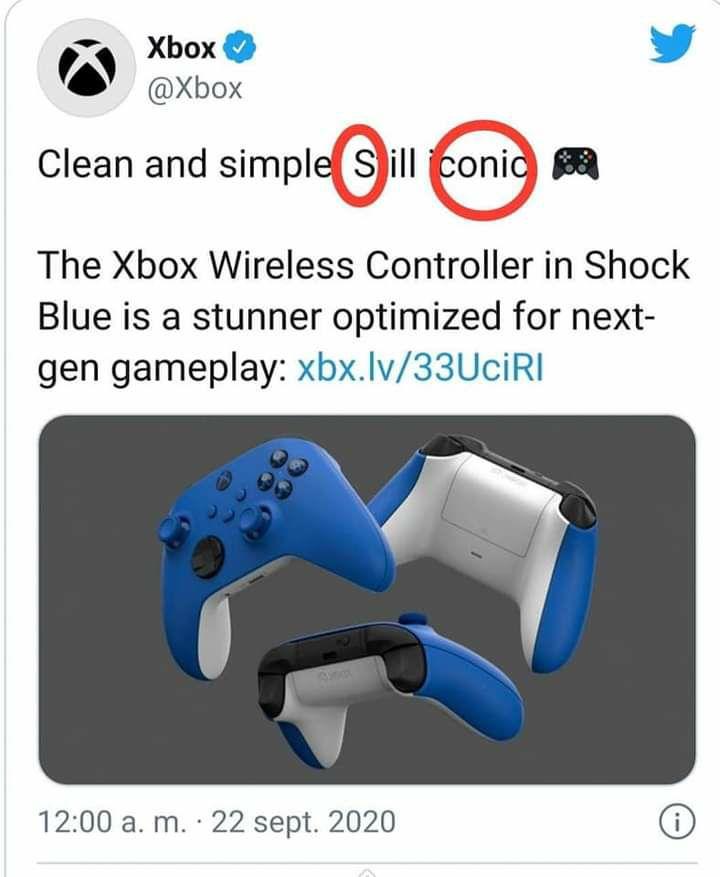Open the 22 sept. 2020 timestamp
The width and height of the screenshot is (720, 877).
click(x=303, y=822)
